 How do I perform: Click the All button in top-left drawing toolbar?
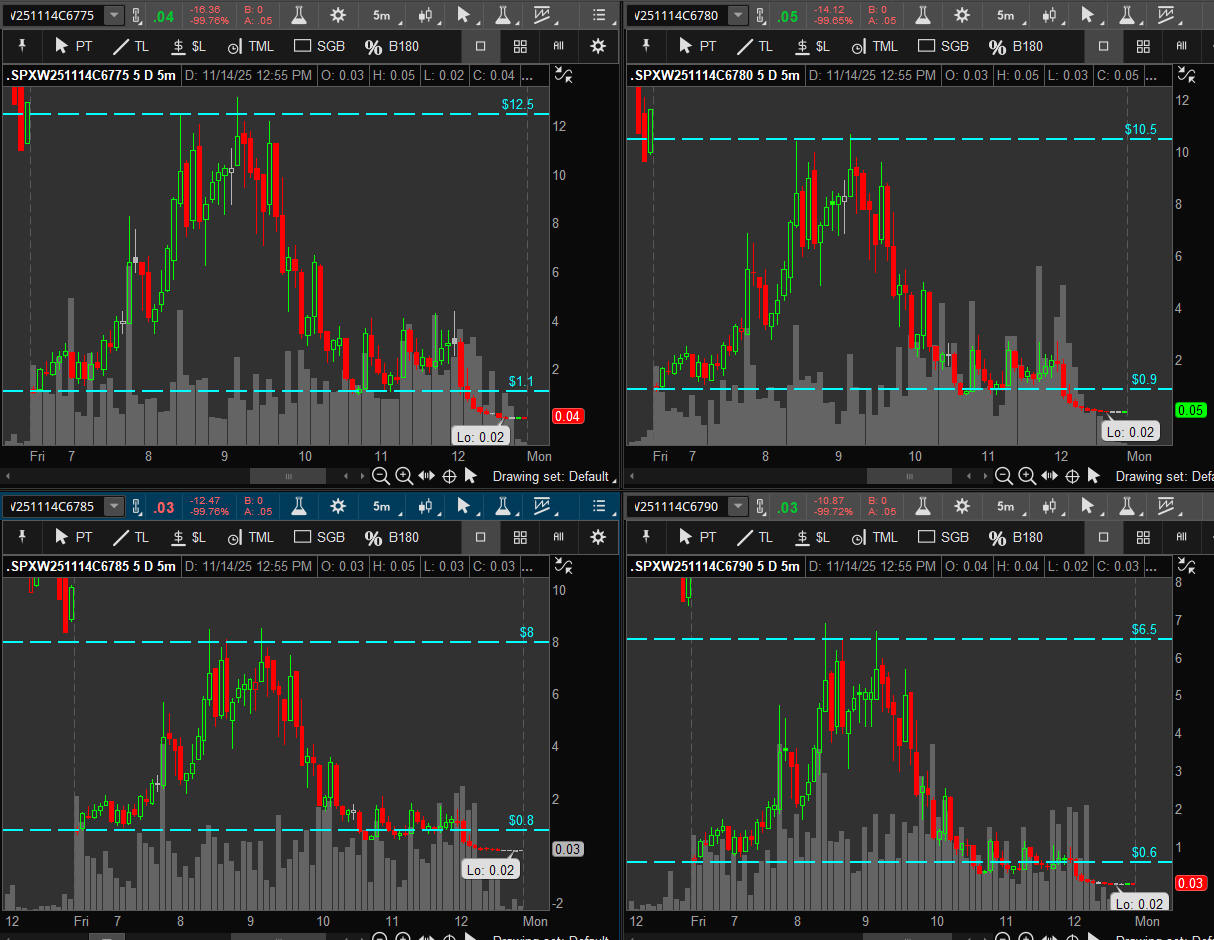tap(558, 46)
